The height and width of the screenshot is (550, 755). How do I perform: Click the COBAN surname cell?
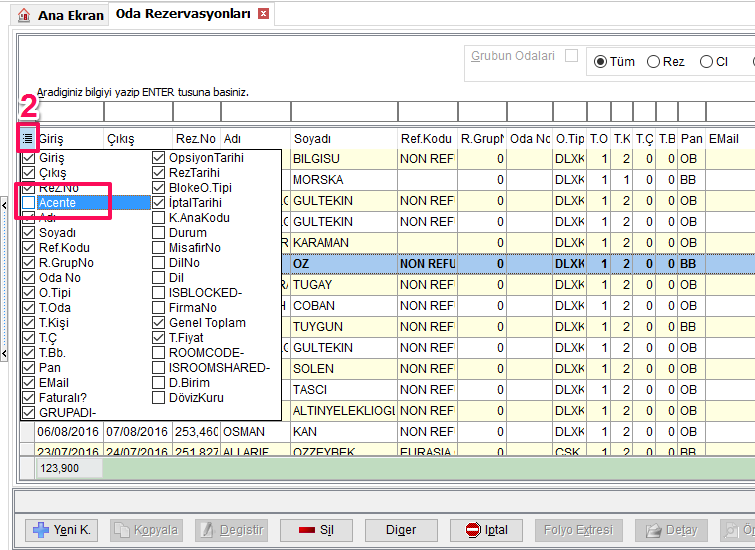(344, 306)
